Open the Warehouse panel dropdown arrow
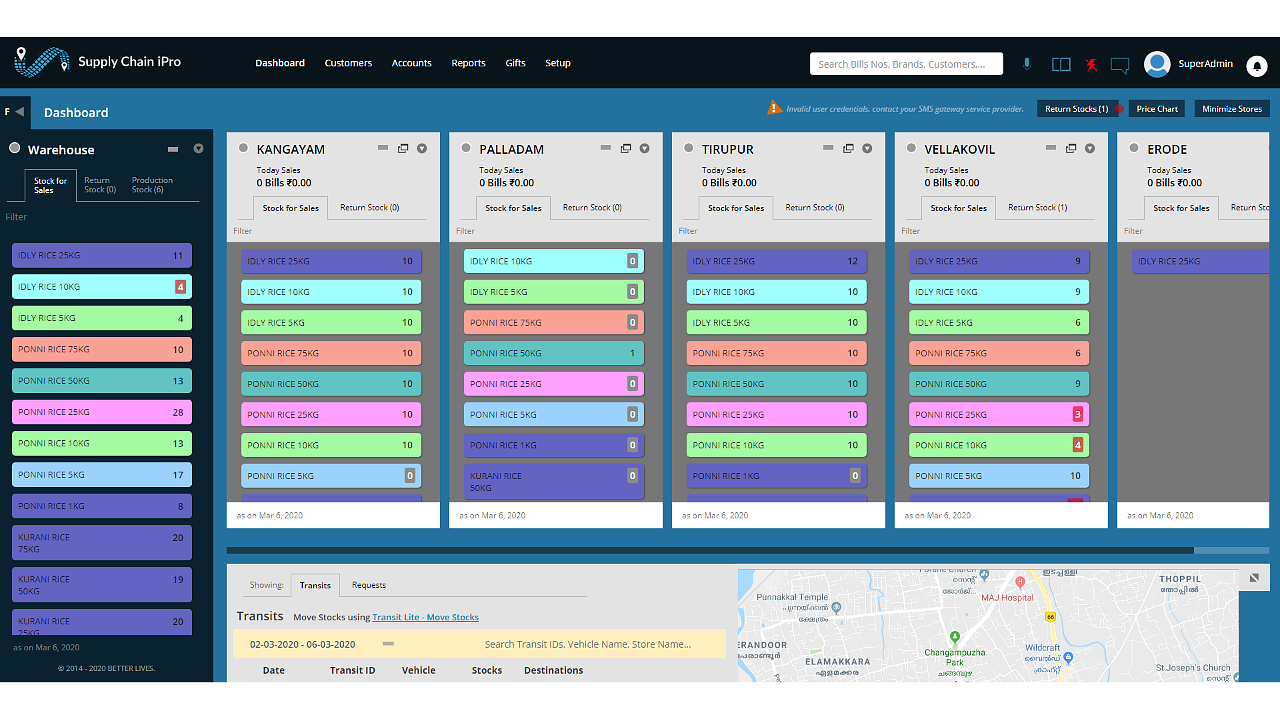The image size is (1280, 720). click(198, 149)
